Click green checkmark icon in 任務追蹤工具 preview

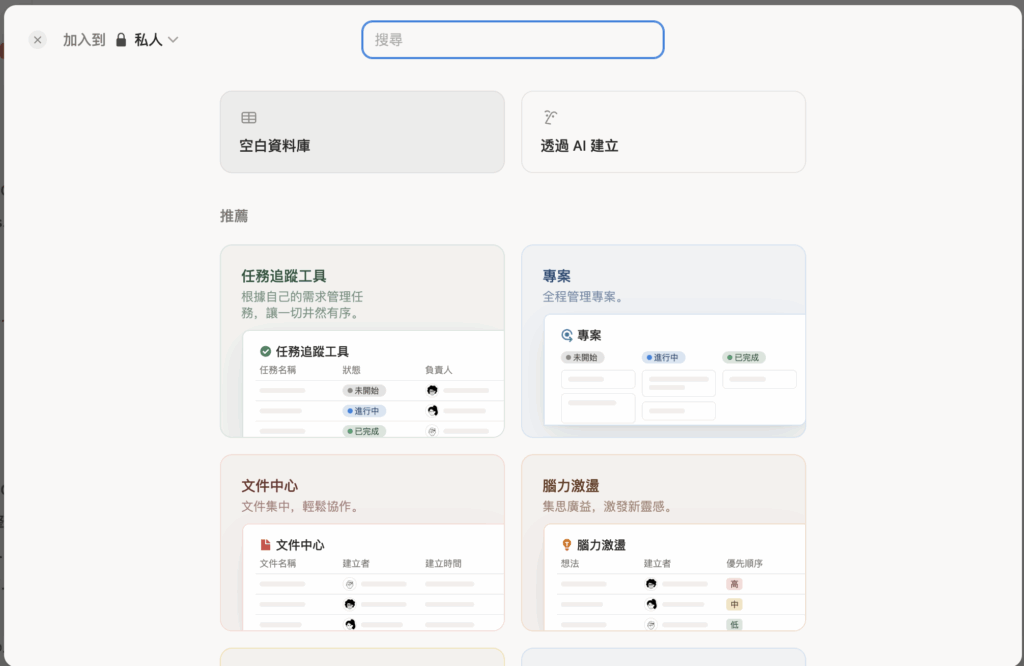point(265,351)
